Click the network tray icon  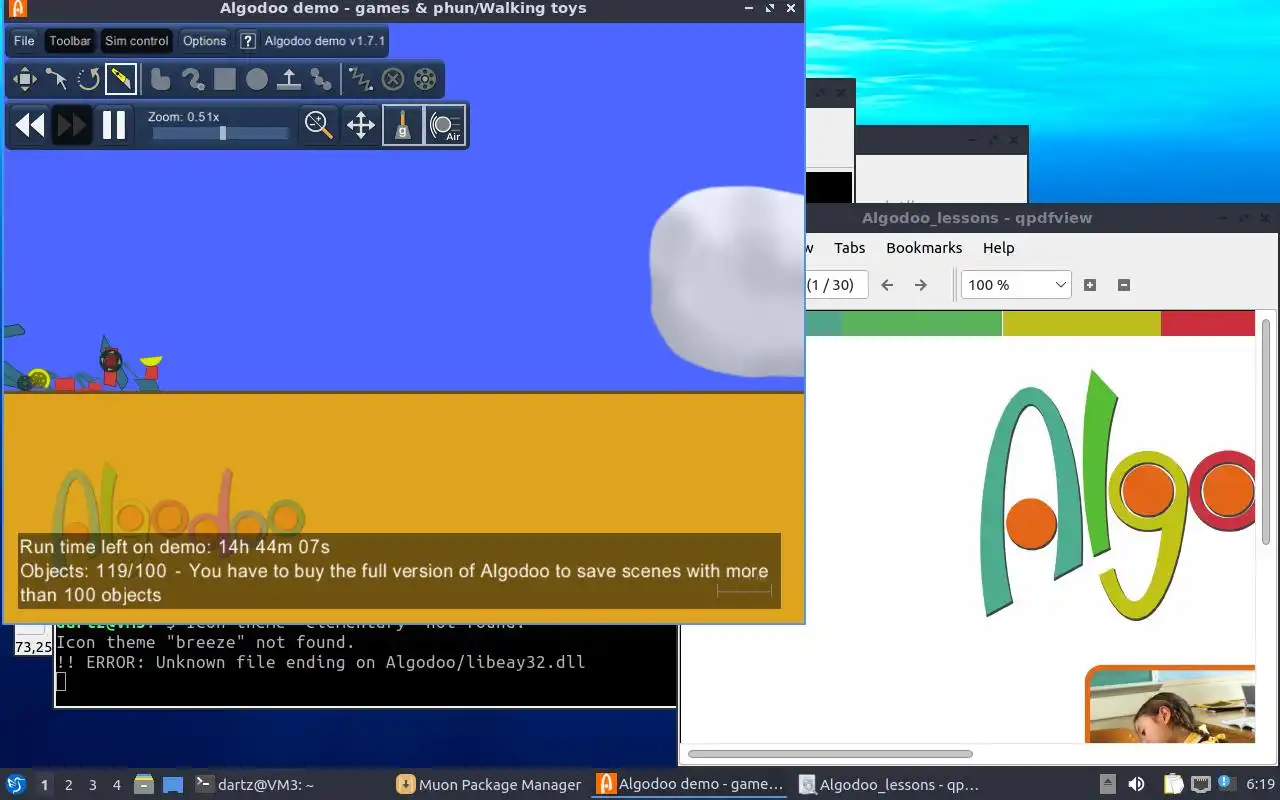1200,784
